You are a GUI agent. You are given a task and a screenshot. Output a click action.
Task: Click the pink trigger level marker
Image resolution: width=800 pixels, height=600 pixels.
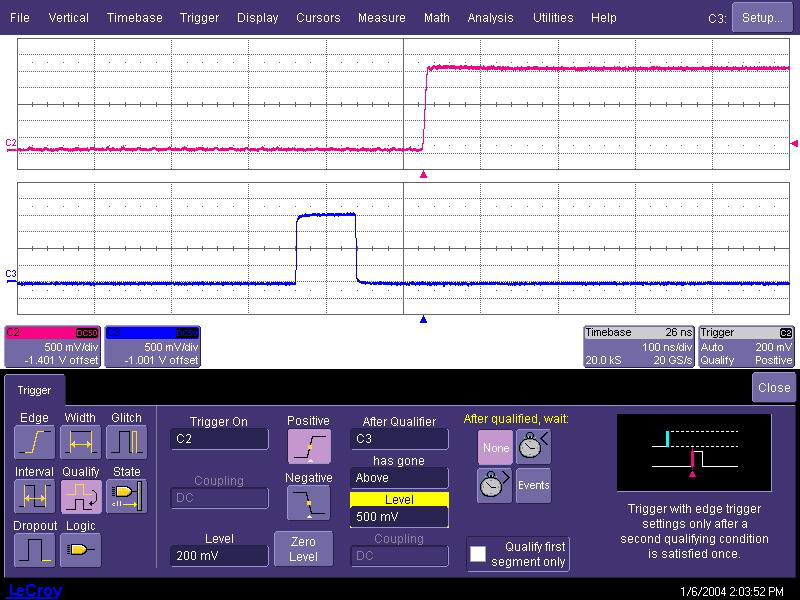click(794, 144)
